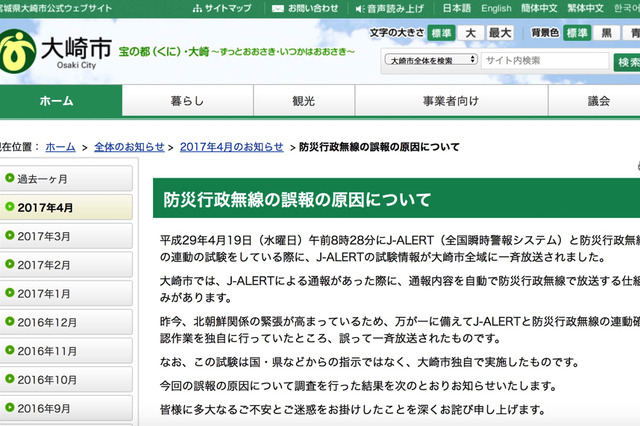Click the green arrow icon beside 2016年11月
Viewport: 640px width, 426px height.
click(10, 350)
